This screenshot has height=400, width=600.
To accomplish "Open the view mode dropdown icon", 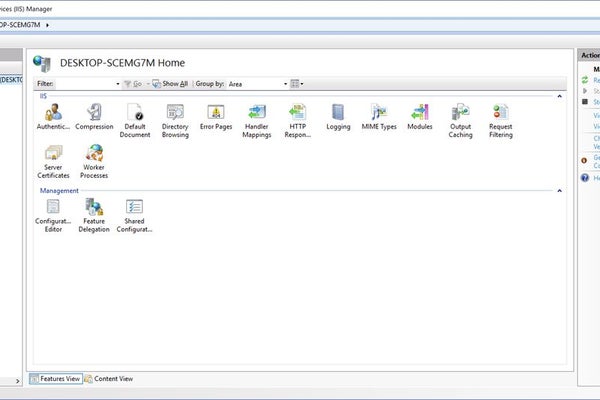I will click(297, 84).
